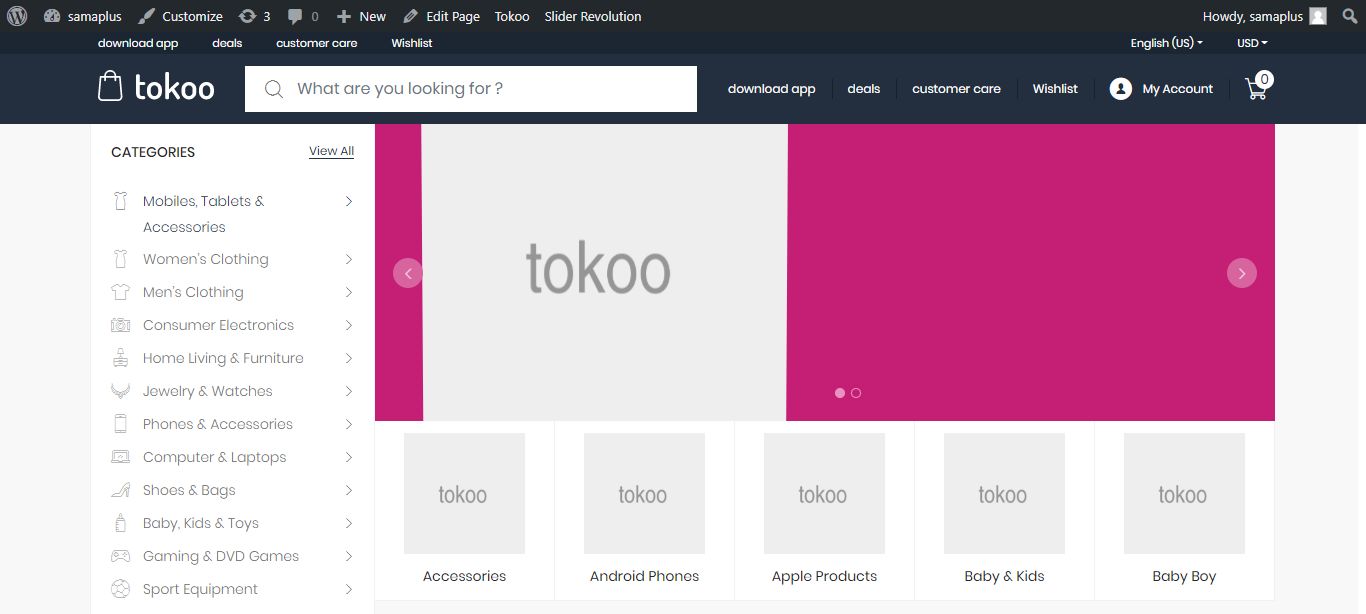Click the Women's Clothing dress icon
This screenshot has width=1366, height=614.
coord(121,259)
